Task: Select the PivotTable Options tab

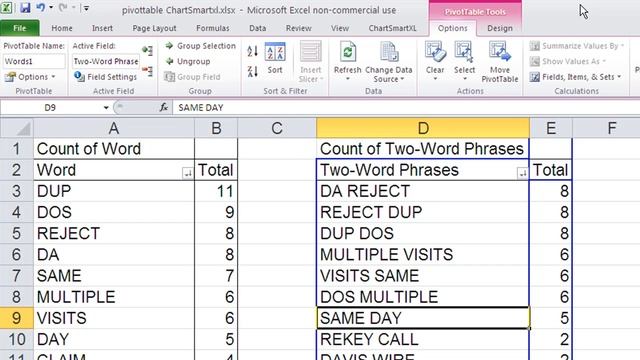Action: [x=452, y=28]
